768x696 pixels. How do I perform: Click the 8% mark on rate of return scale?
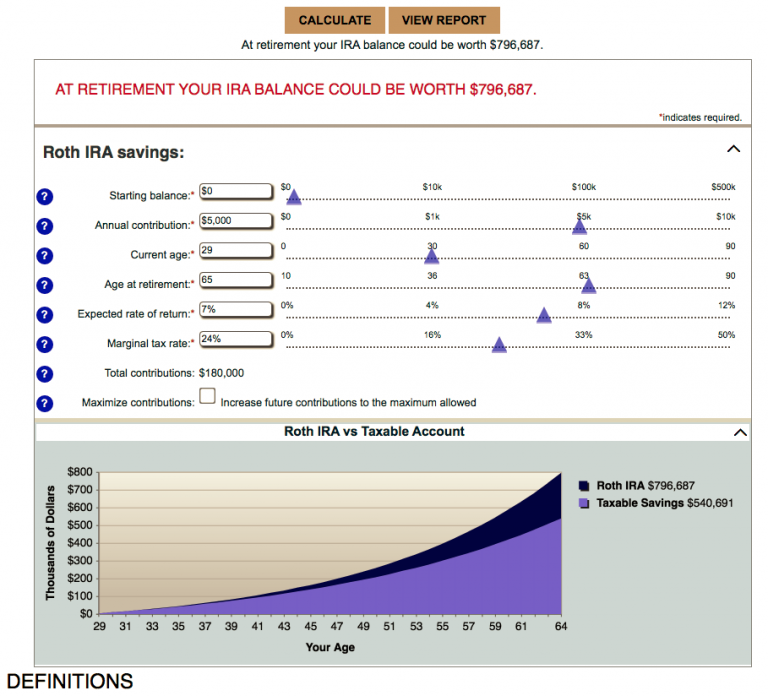[x=584, y=305]
